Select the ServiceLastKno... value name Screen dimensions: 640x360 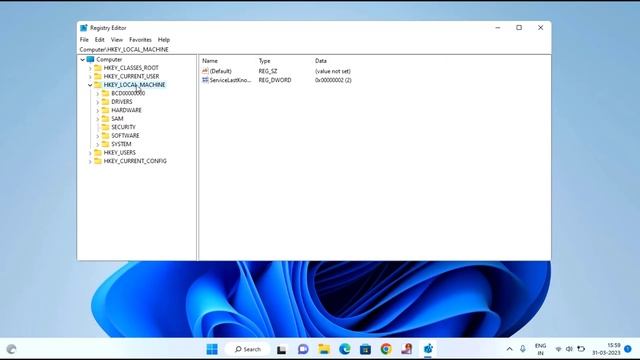231,80
